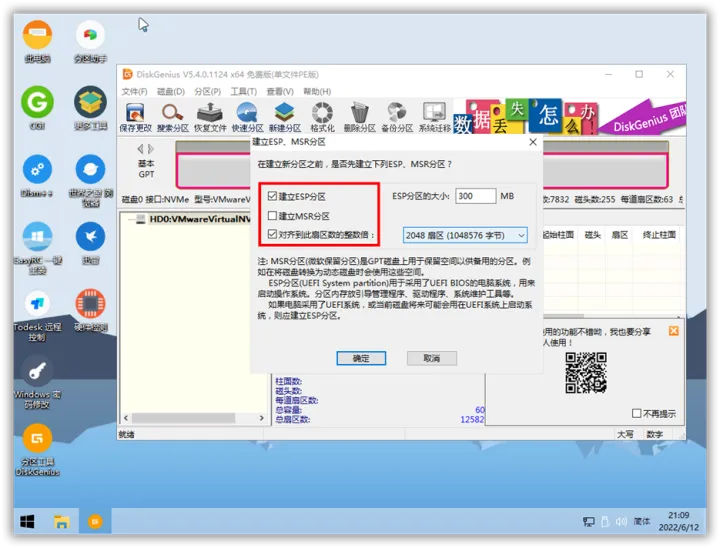Click the horizontal scrollbar in disk tree panel
The image size is (720, 548).
tap(184, 418)
